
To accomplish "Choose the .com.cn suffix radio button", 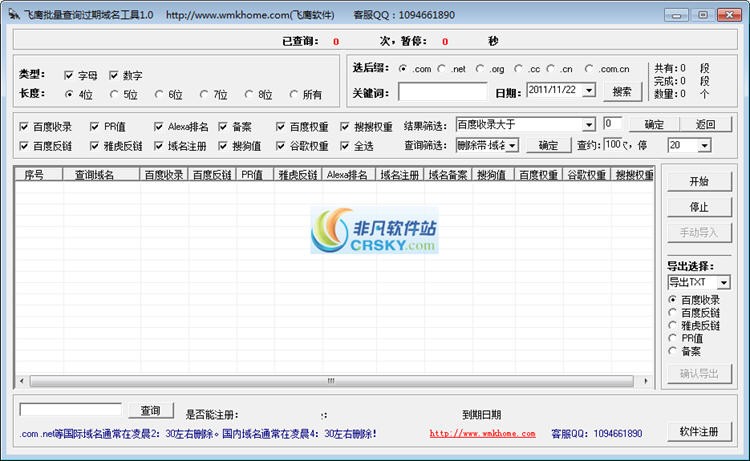I will coord(589,69).
